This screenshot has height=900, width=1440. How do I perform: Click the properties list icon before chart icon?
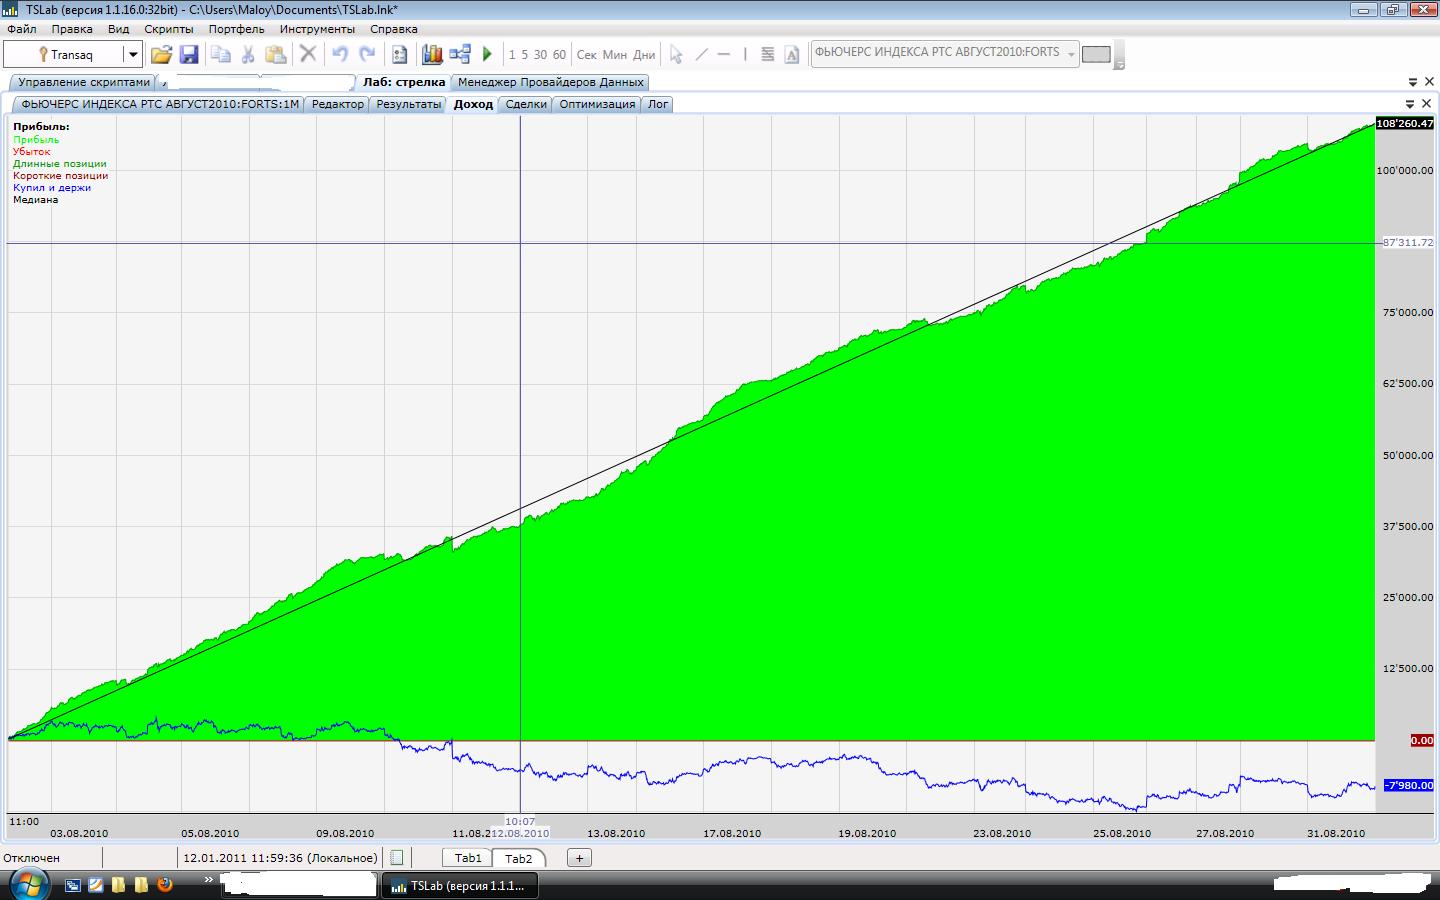(400, 55)
